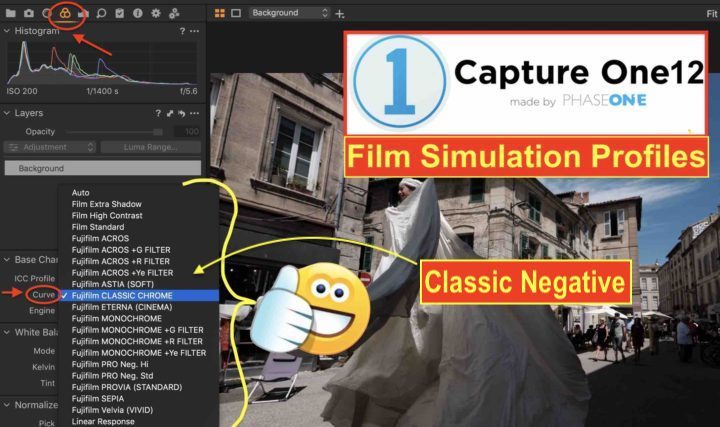Adjust the layer Opacity slider

point(114,132)
